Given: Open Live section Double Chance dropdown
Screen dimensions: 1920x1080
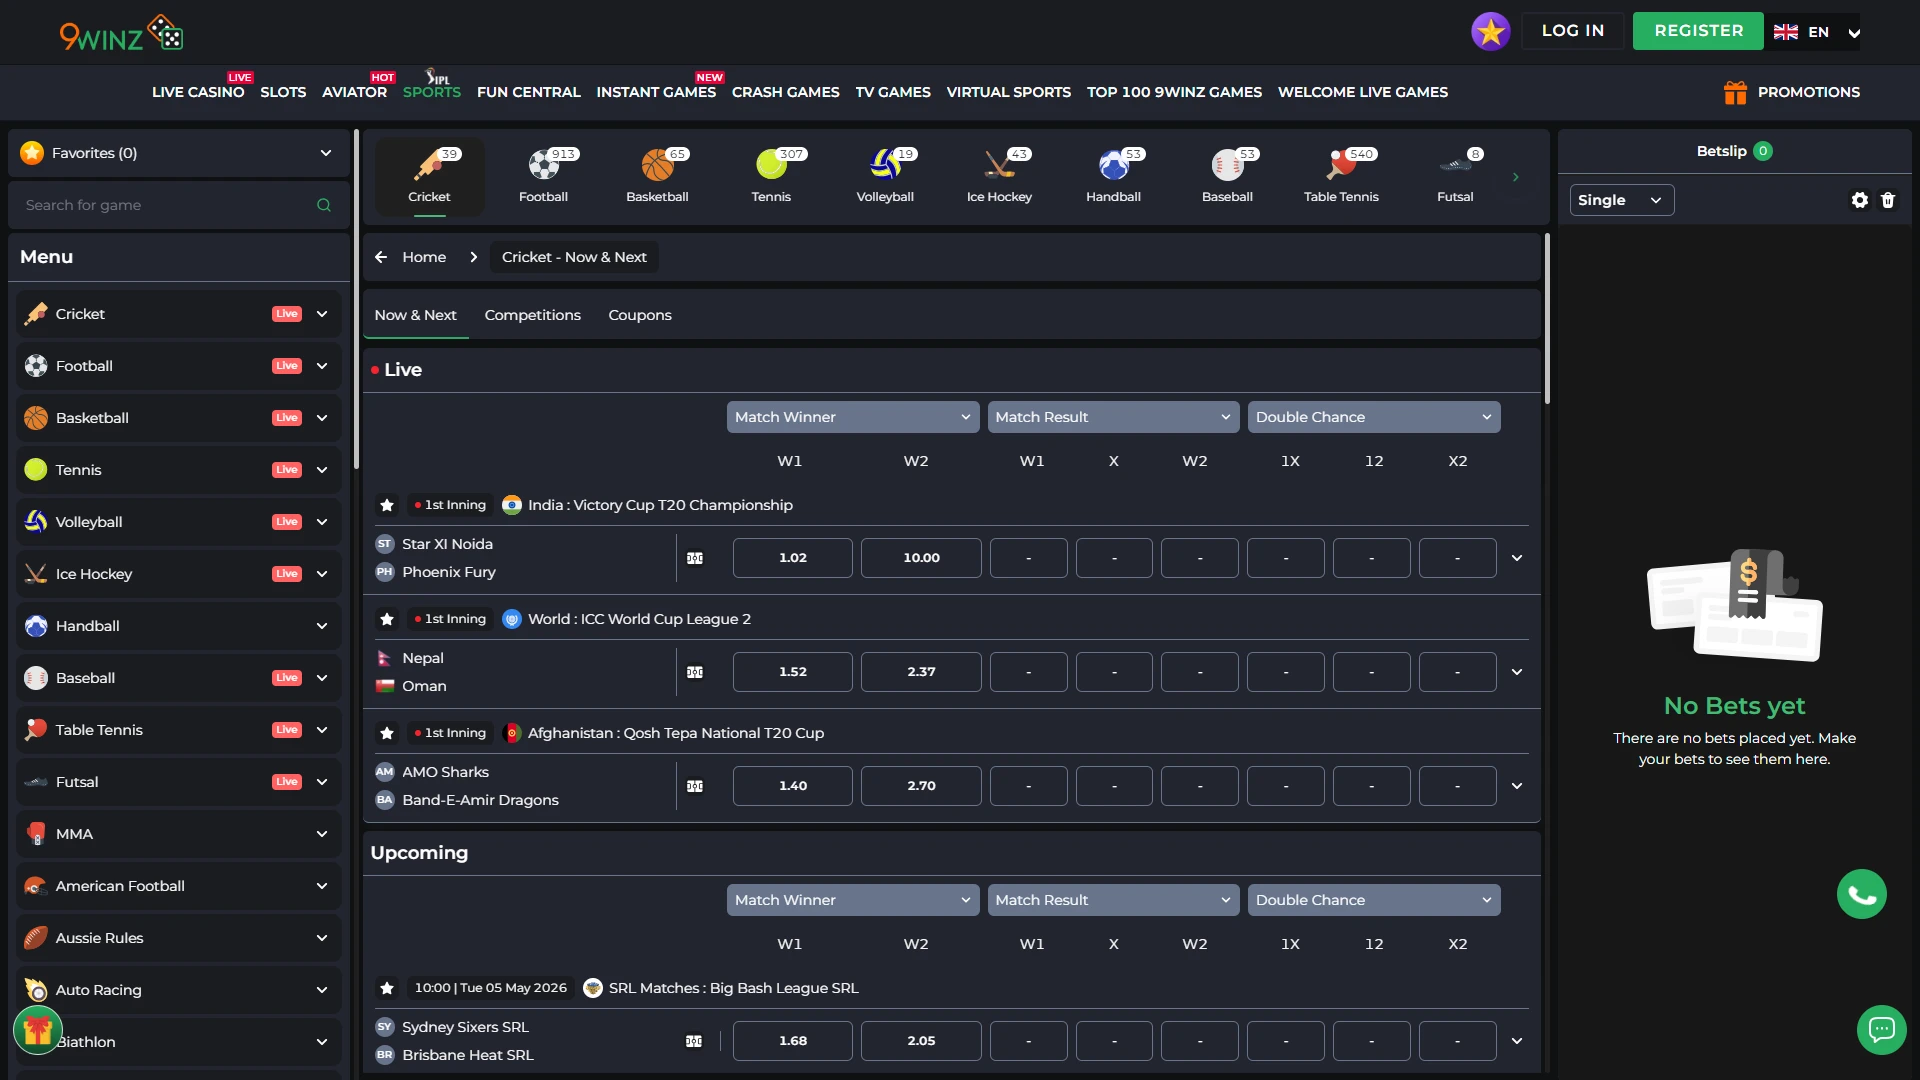Looking at the screenshot, I should (1374, 417).
